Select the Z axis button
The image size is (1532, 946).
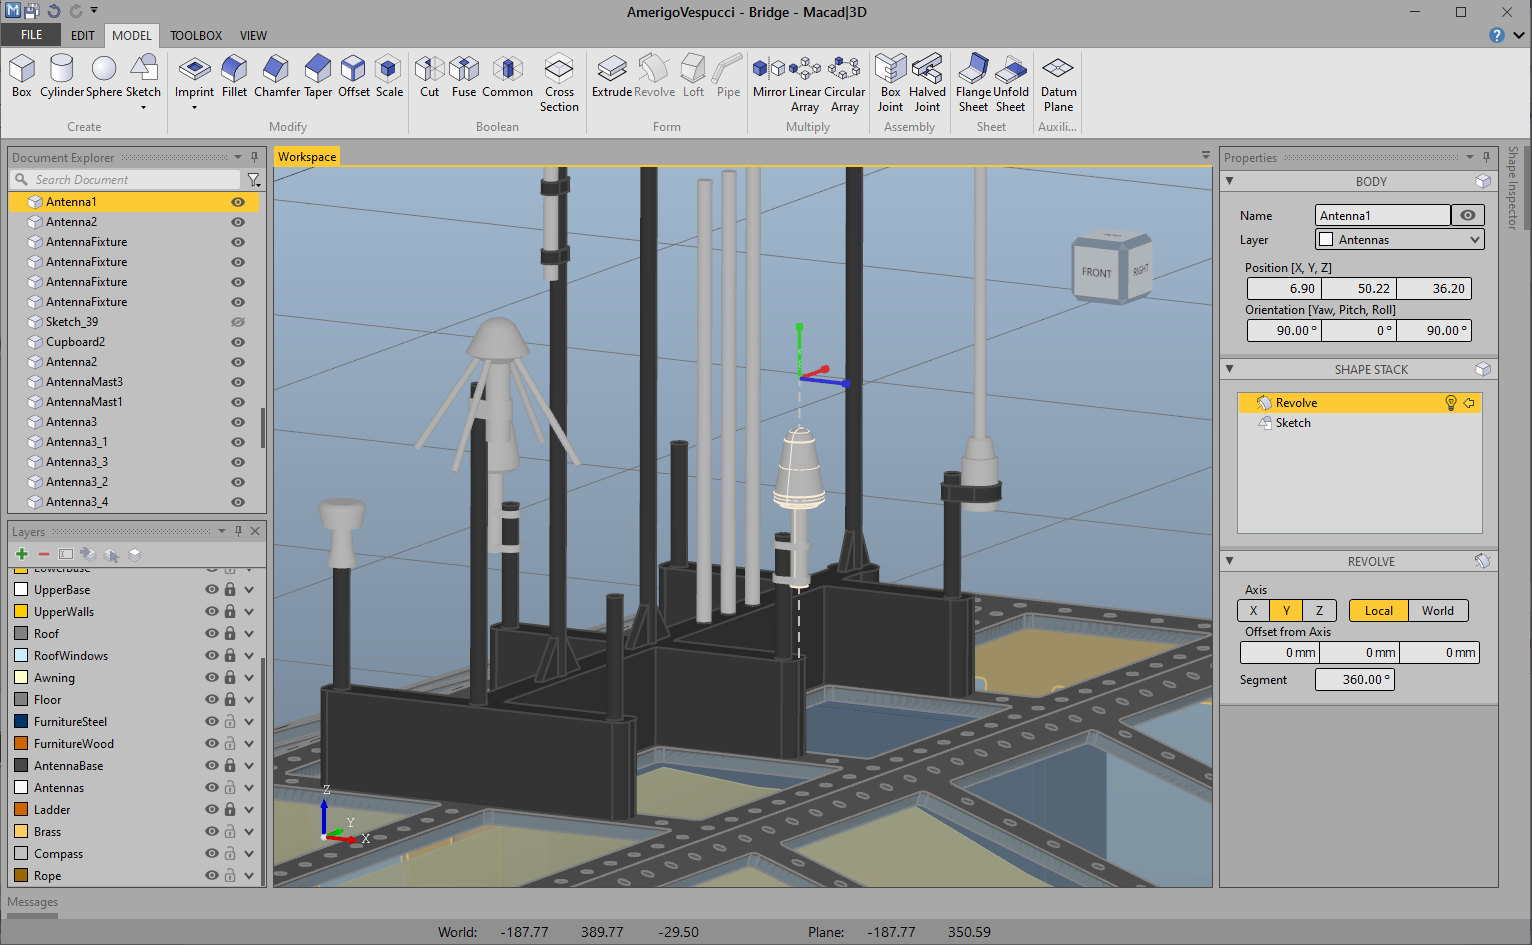pyautogui.click(x=1319, y=611)
